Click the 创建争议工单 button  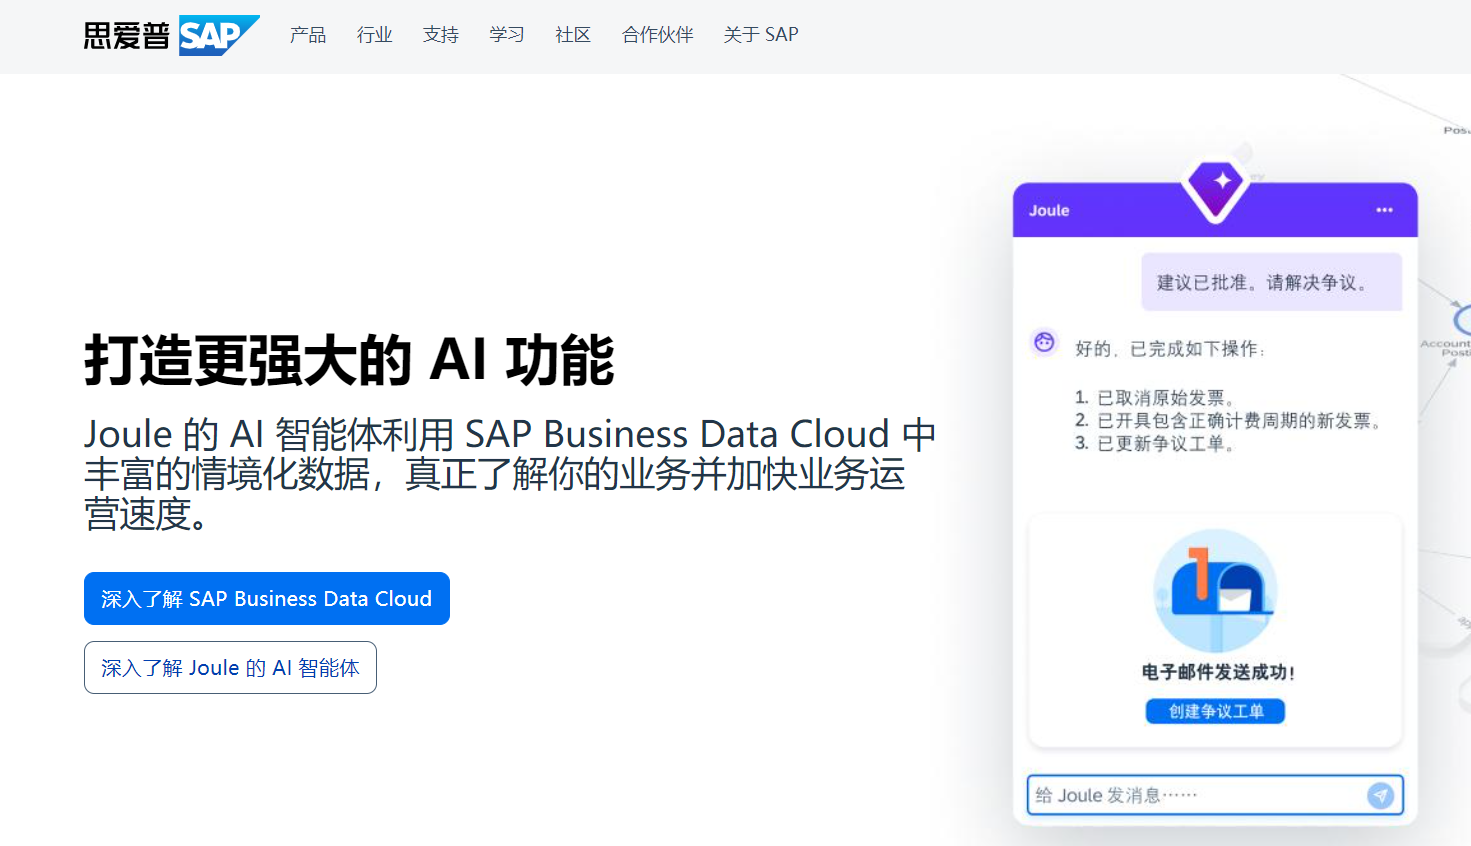[x=1215, y=711]
